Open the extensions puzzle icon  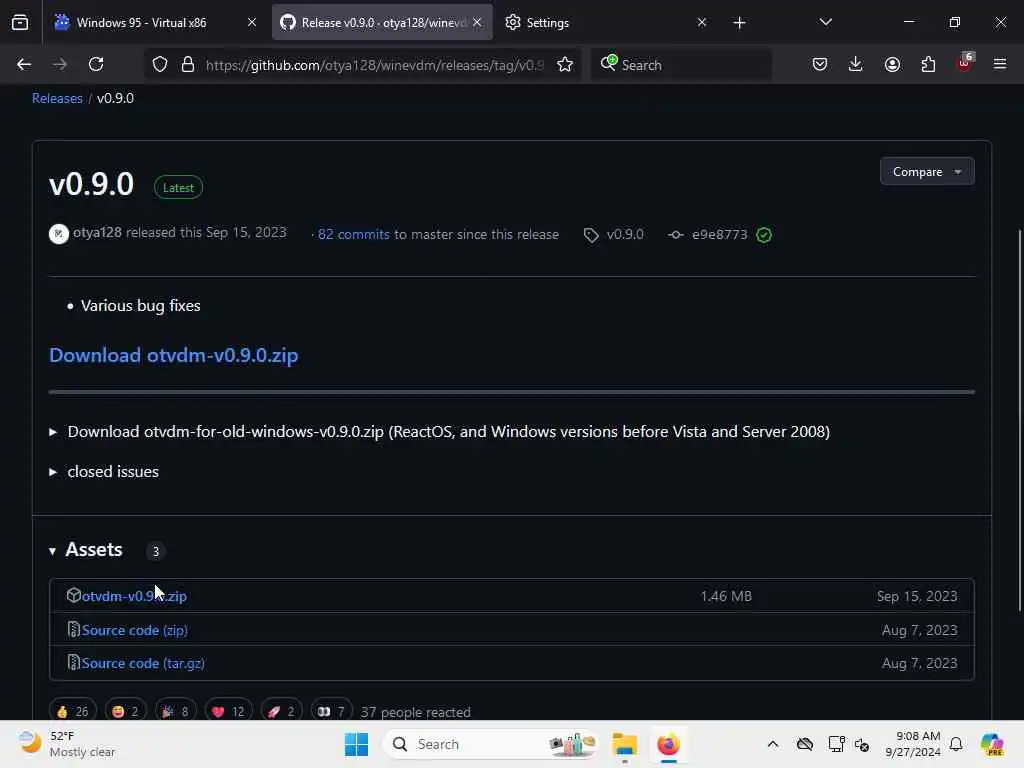pos(928,64)
